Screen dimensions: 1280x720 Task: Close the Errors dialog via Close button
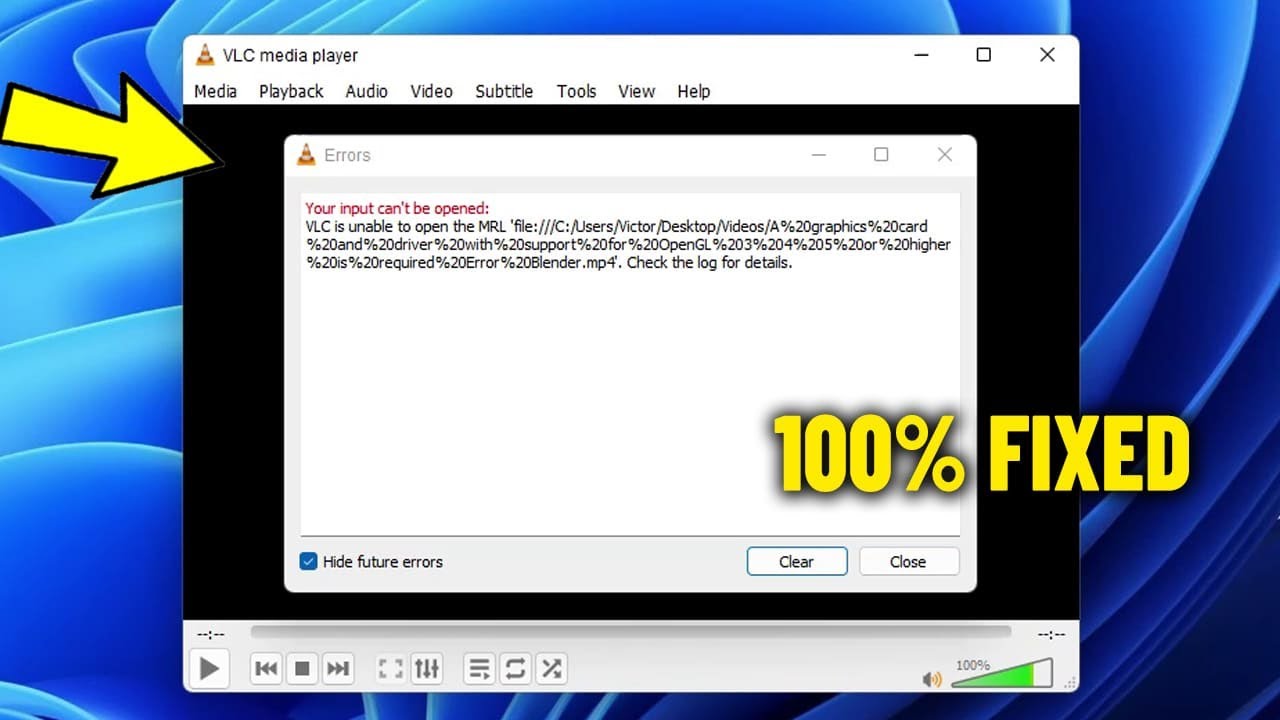(x=908, y=561)
